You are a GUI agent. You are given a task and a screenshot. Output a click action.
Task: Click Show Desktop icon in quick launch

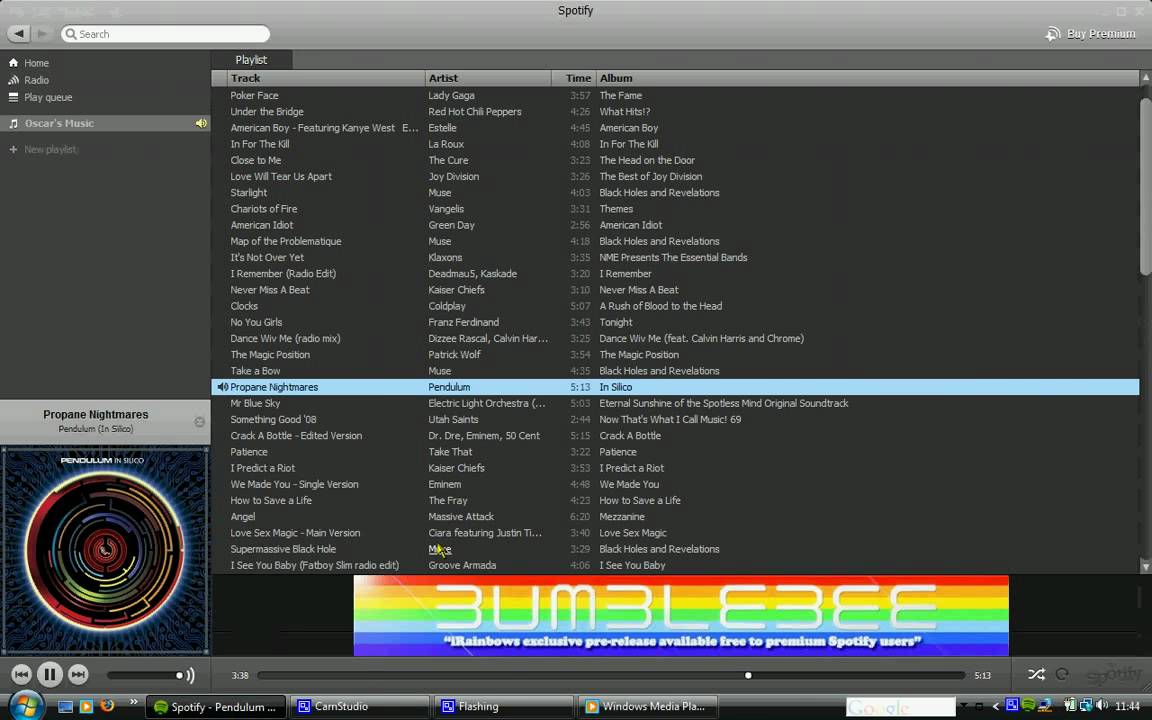point(65,707)
